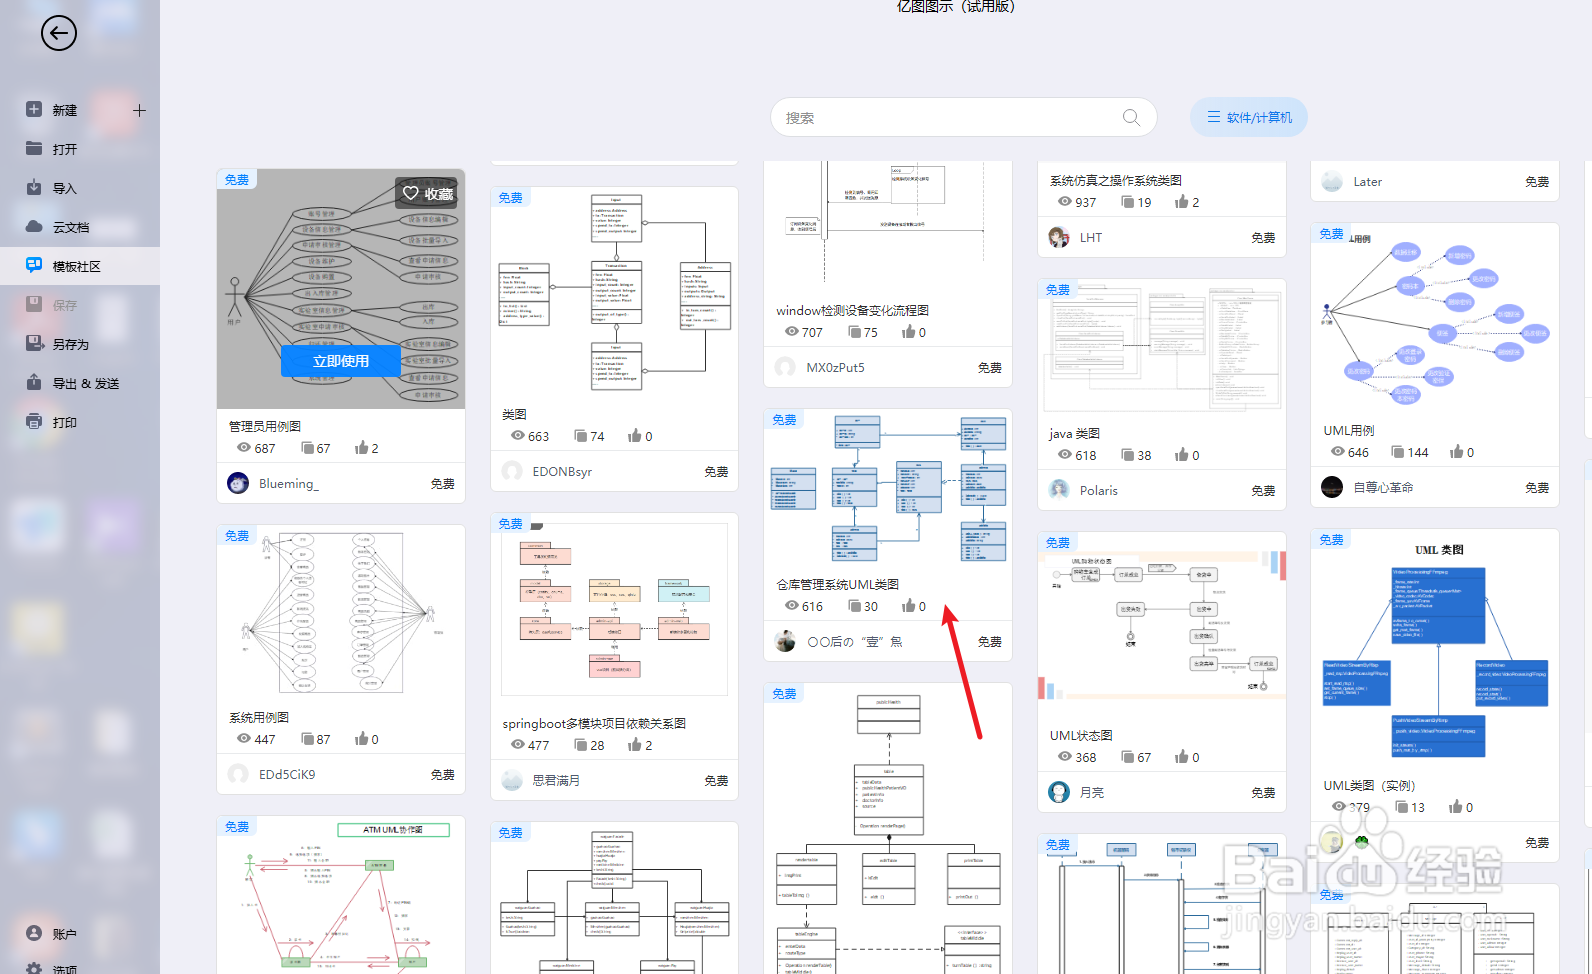Click copies icon showing 74 on 类图
Image resolution: width=1592 pixels, height=974 pixels.
pos(581,435)
